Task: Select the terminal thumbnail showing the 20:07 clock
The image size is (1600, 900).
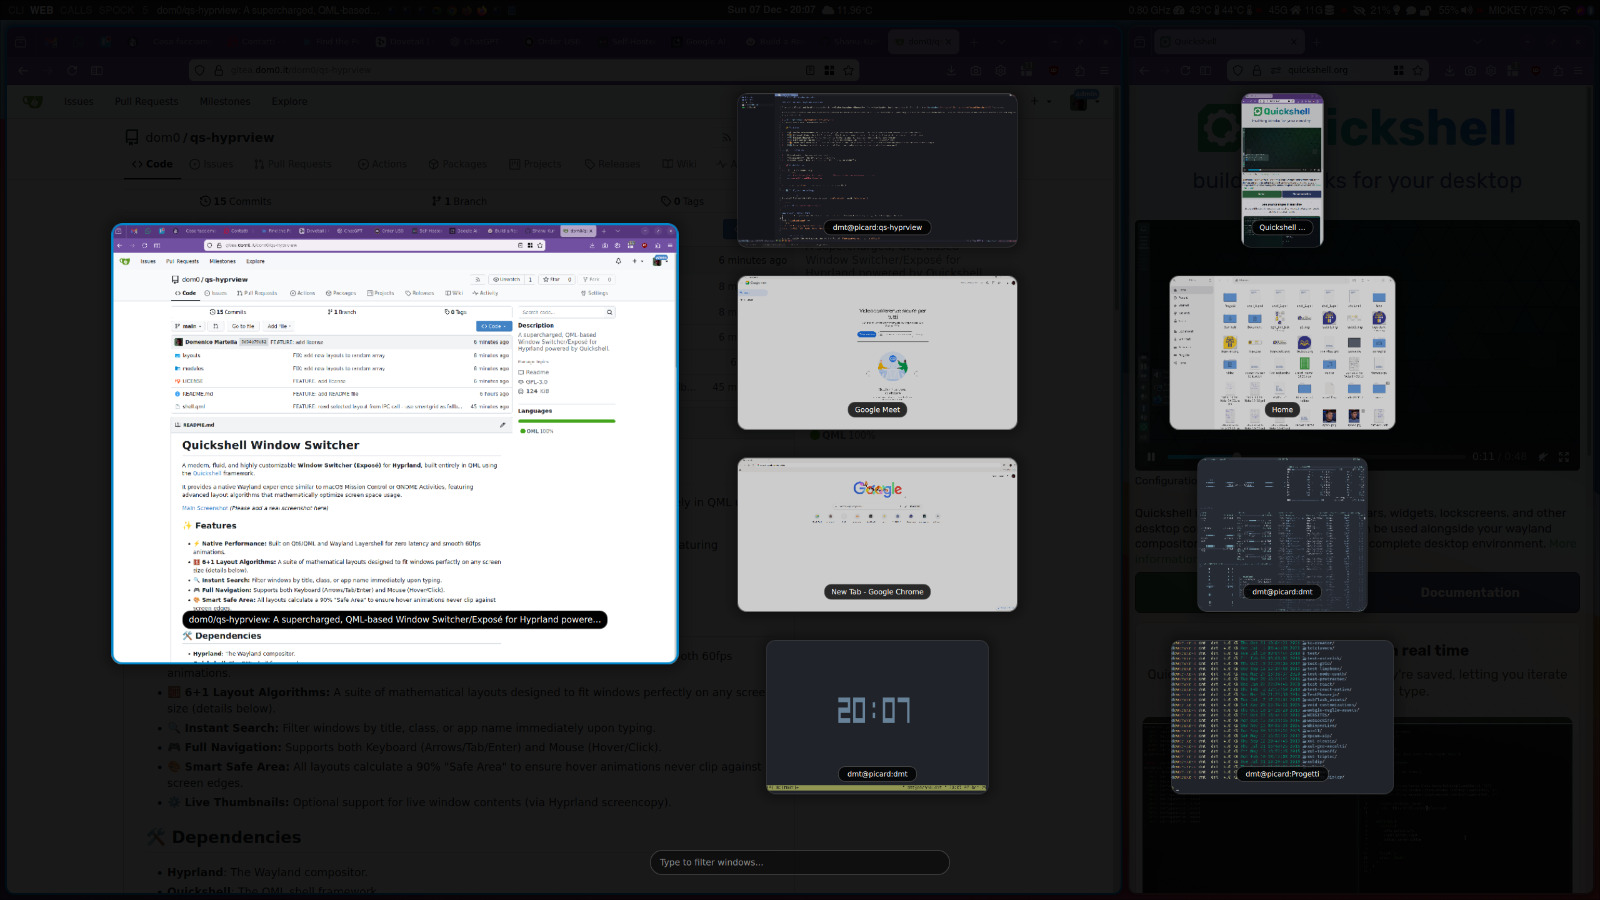Action: 877,717
